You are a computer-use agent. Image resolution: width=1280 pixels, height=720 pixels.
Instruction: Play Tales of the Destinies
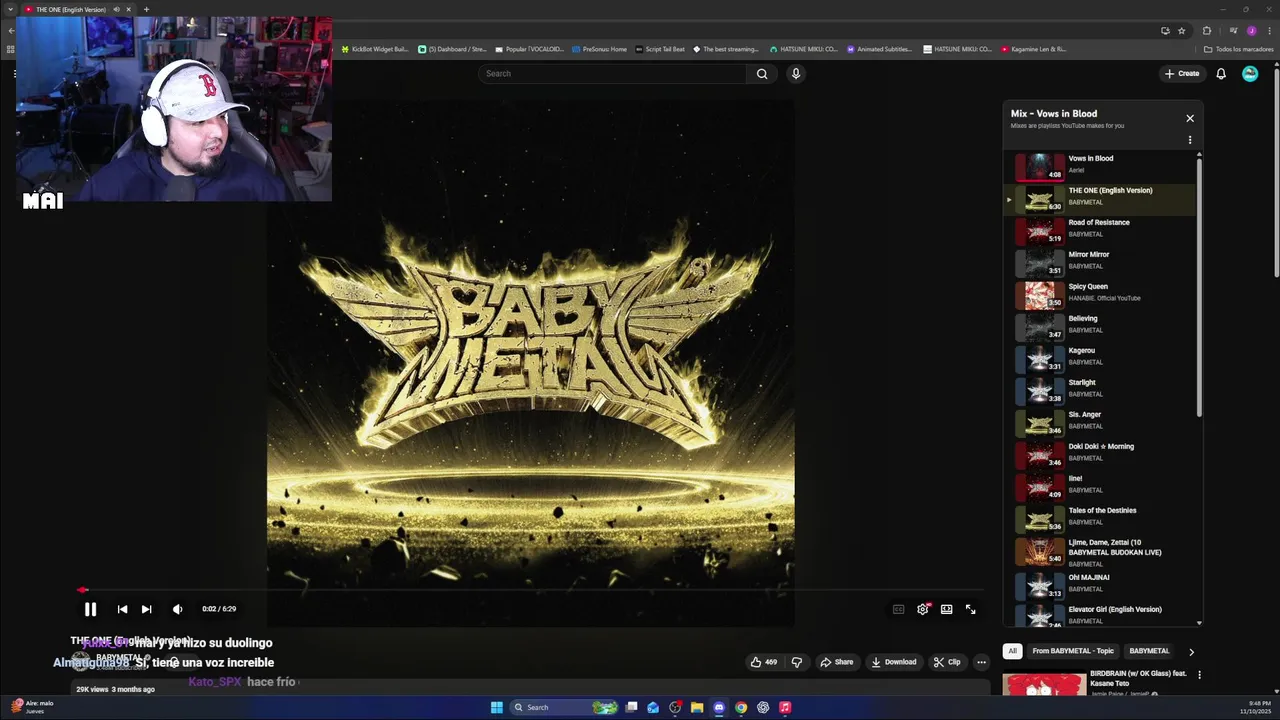[1100, 518]
